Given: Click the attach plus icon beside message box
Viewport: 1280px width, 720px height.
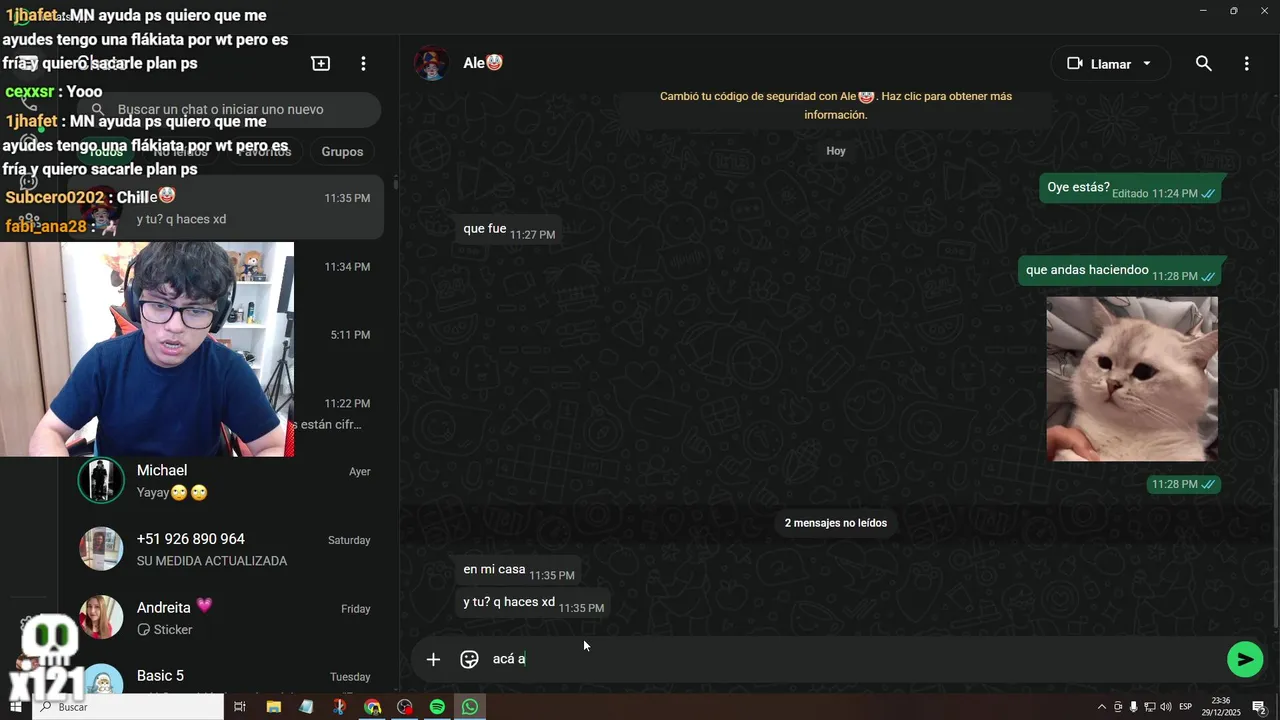Looking at the screenshot, I should (433, 659).
